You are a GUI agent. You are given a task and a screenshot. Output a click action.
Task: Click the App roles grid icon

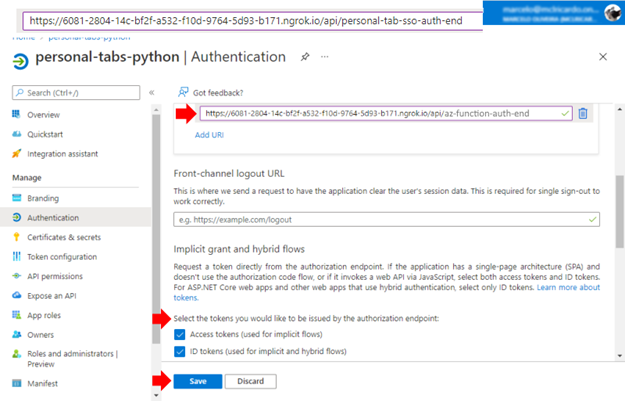(16, 315)
